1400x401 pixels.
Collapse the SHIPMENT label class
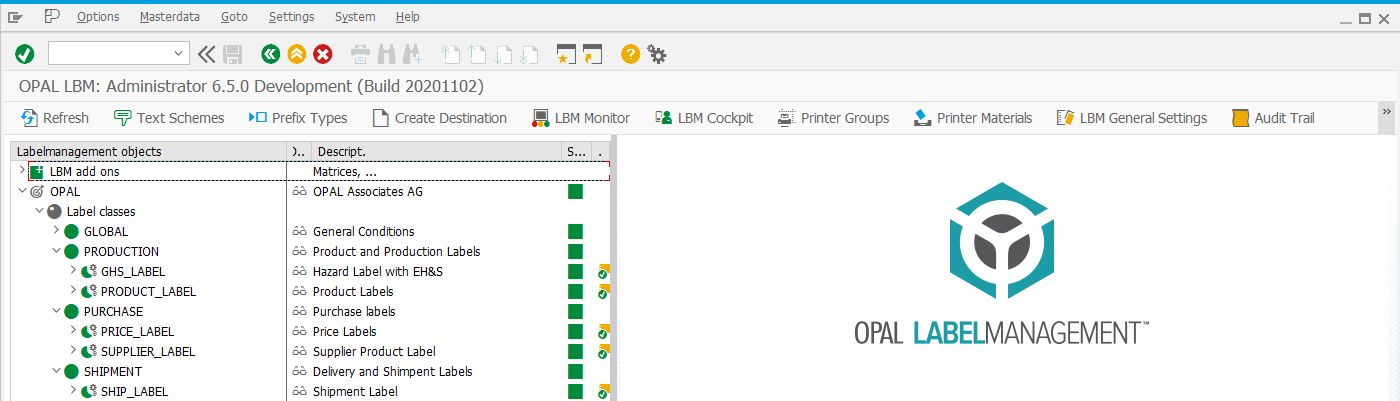tap(56, 371)
